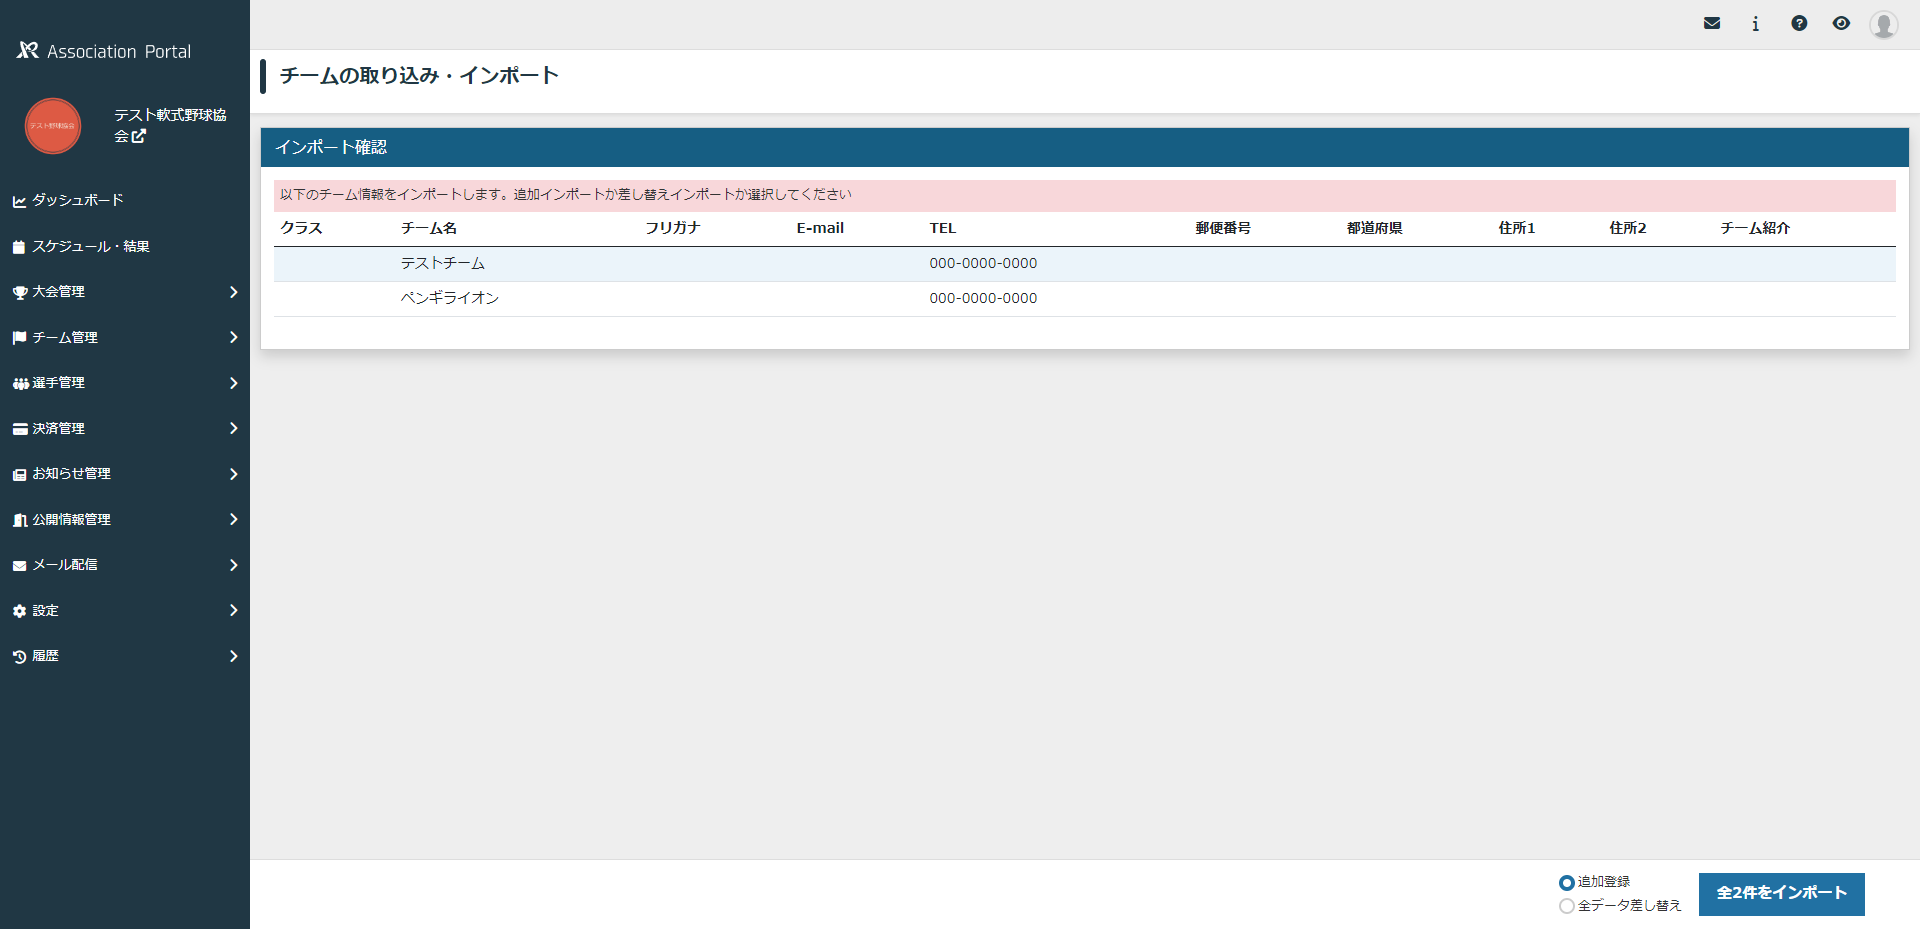Click the 設定 gear icon in sidebar
Viewport: 1920px width, 929px height.
point(19,611)
